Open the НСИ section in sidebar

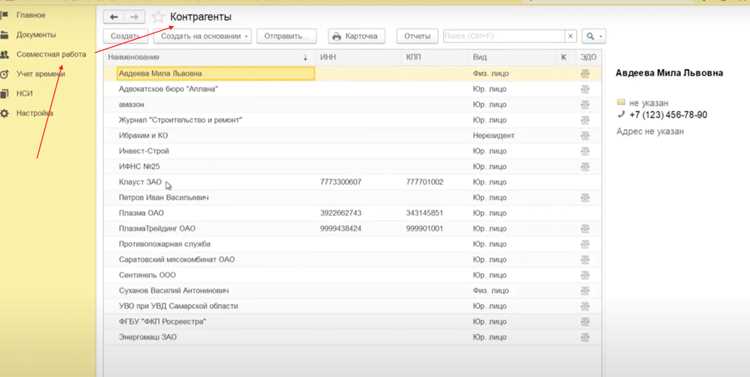click(24, 94)
